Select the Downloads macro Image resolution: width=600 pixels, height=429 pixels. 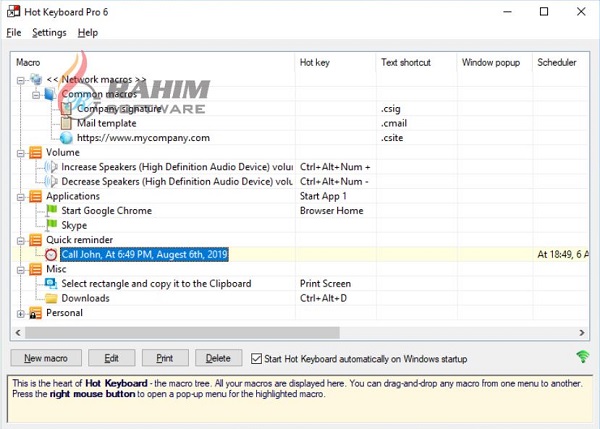86,298
